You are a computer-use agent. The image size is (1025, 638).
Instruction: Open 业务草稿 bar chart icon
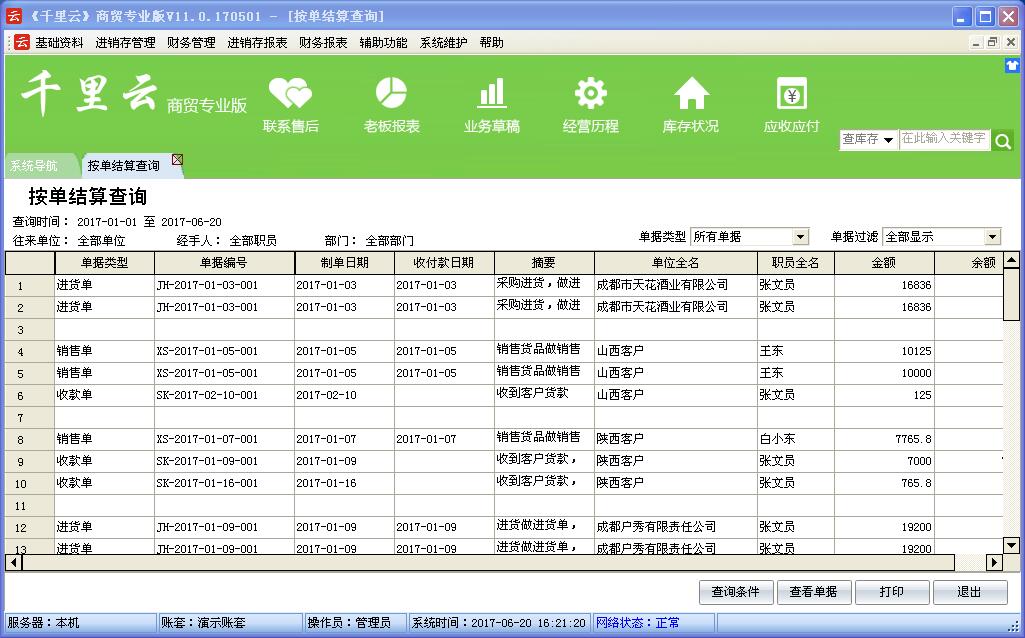pyautogui.click(x=491, y=94)
